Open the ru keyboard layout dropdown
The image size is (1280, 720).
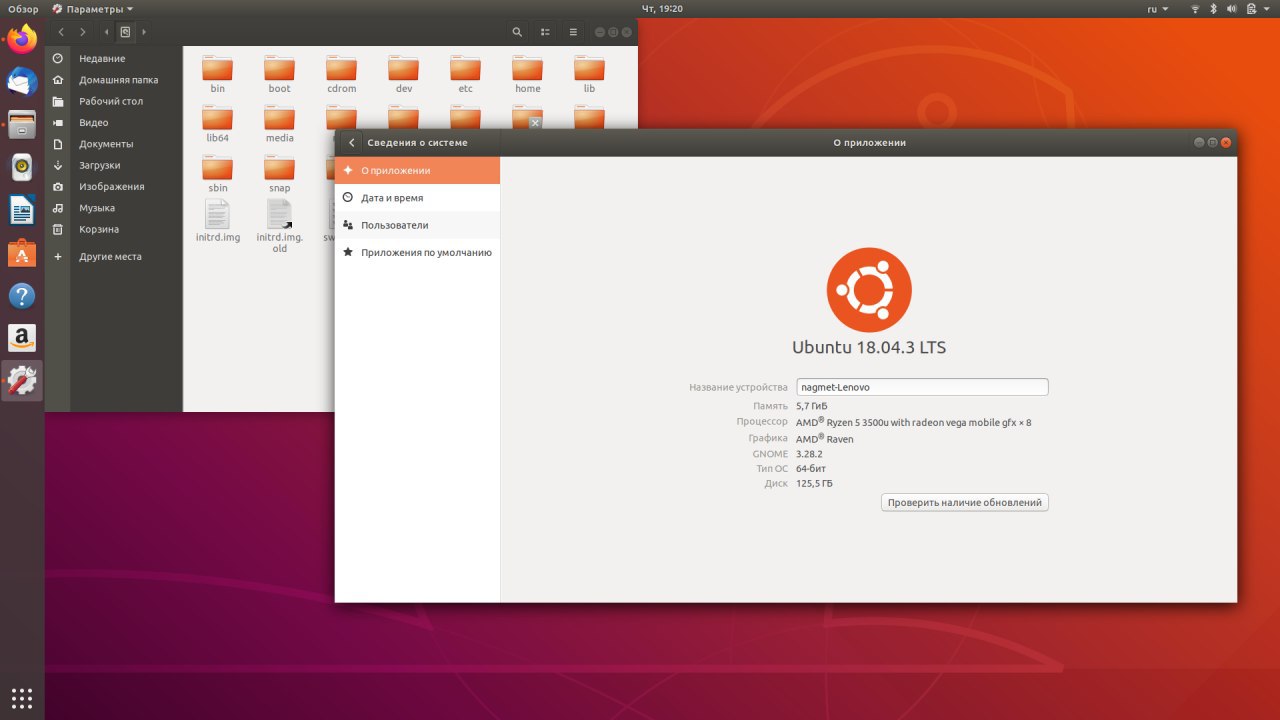point(1158,8)
